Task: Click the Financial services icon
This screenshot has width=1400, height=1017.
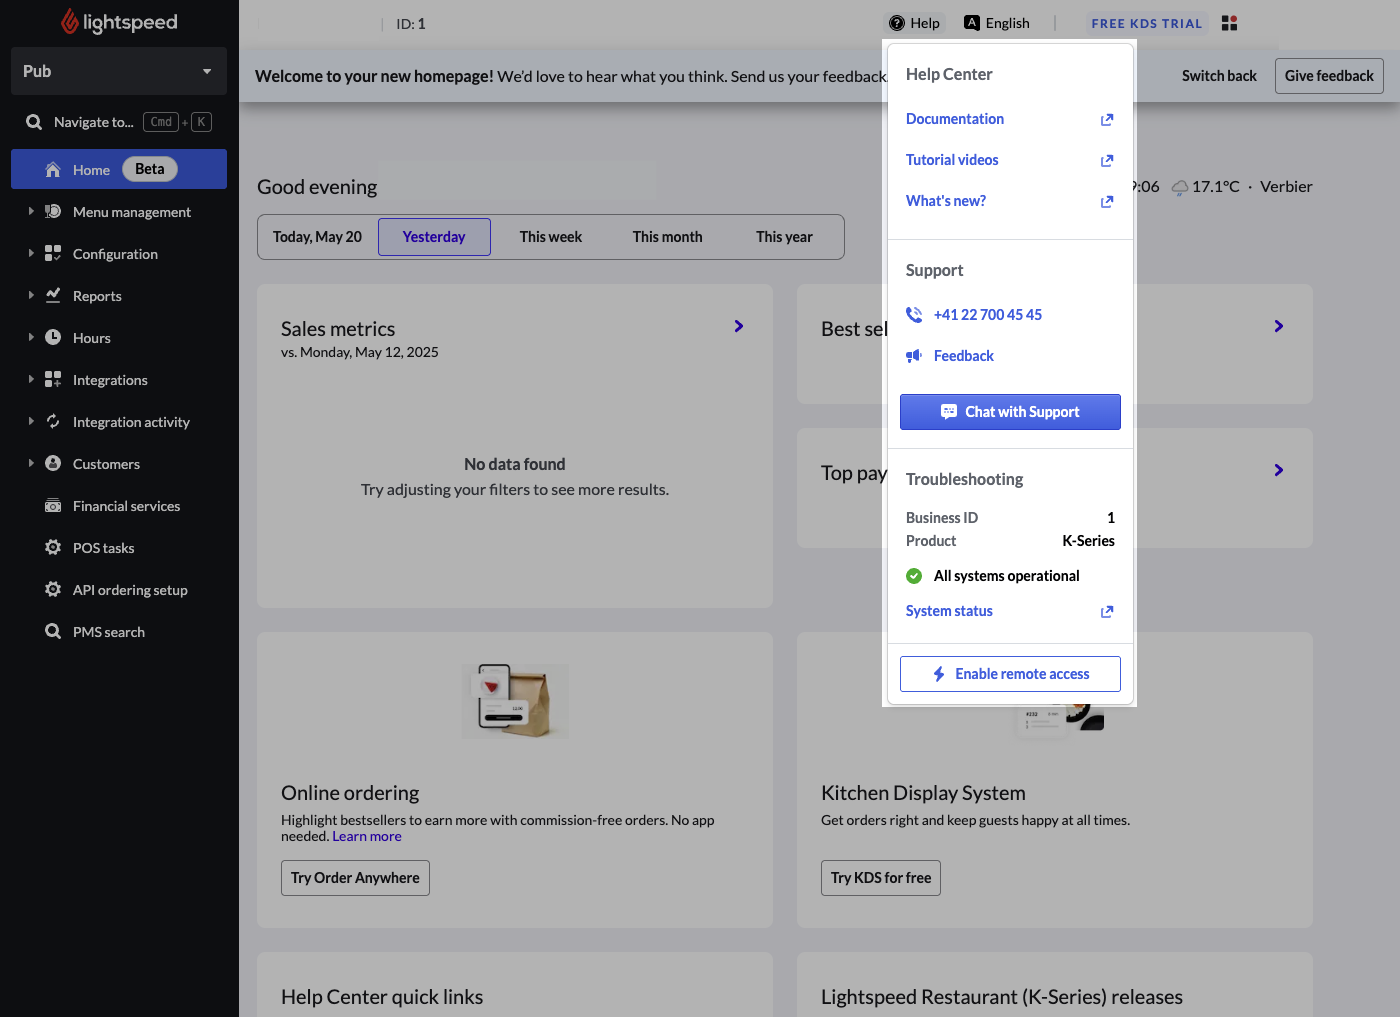Action: tap(53, 506)
